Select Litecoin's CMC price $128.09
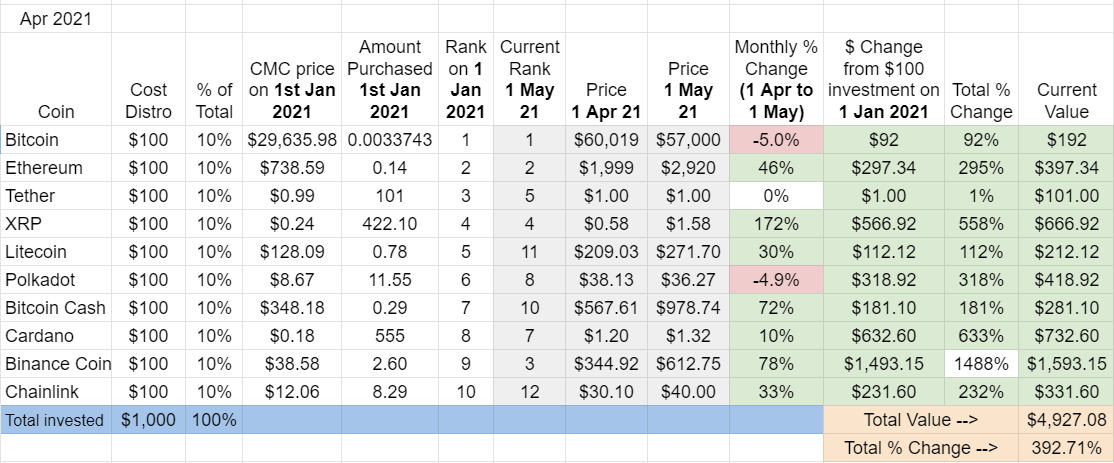Viewport: 1114px width, 463px height. coord(292,252)
